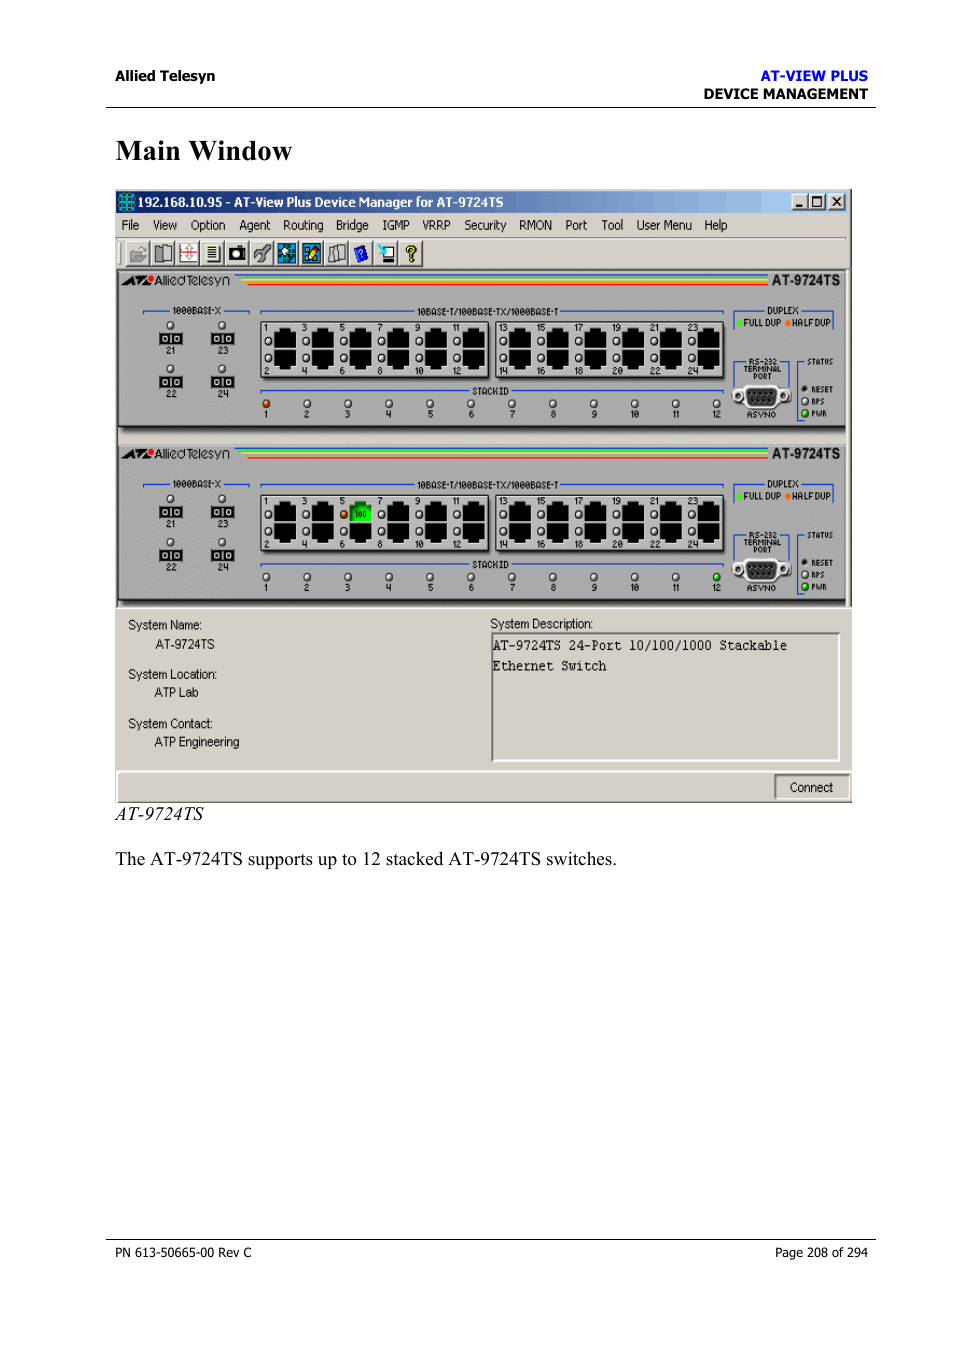The height and width of the screenshot is (1351, 954).
Task: Click the camera snapshot toolbar icon
Action: click(237, 254)
